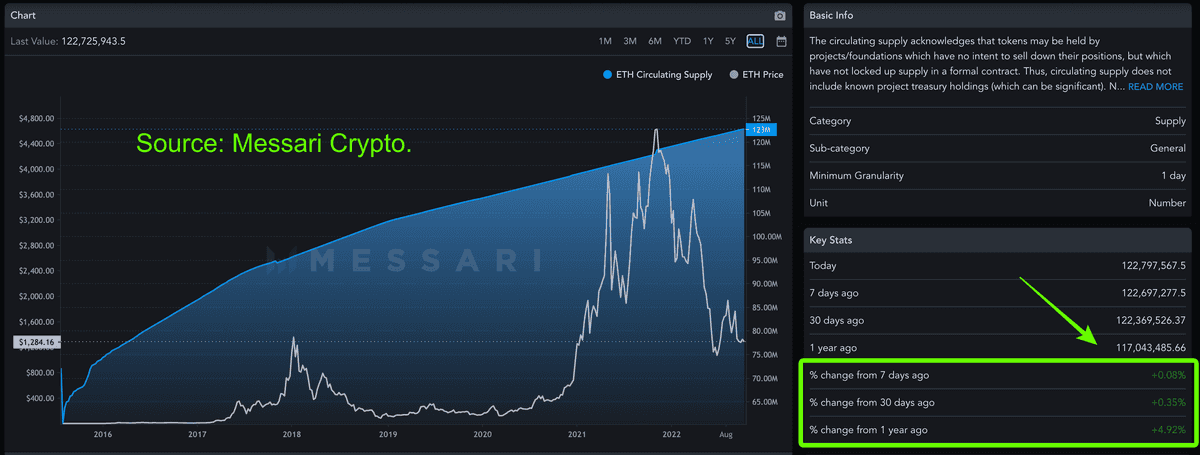Switch chart to YTD range
The width and height of the screenshot is (1200, 455).
(x=682, y=41)
